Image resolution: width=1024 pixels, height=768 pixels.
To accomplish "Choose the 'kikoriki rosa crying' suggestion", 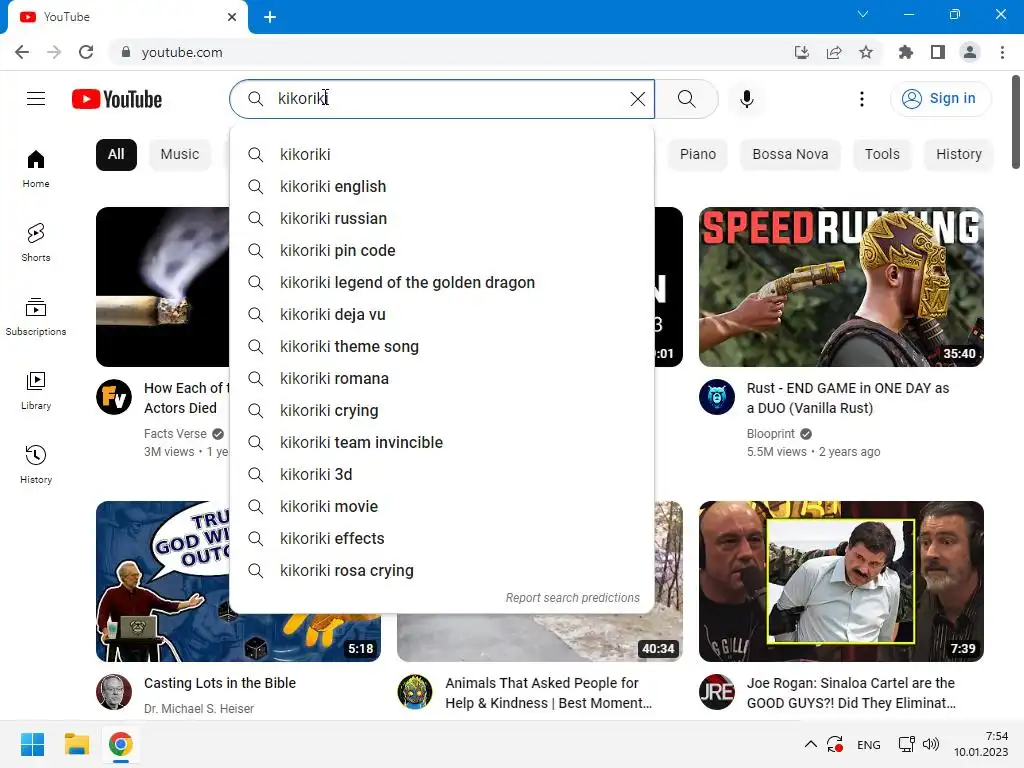I will (x=442, y=570).
